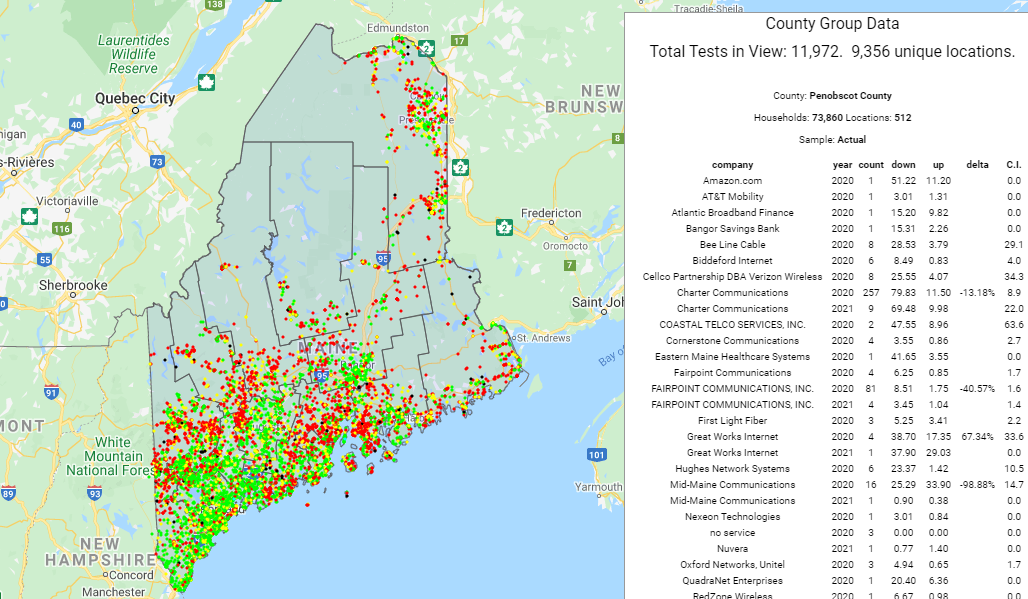Image resolution: width=1028 pixels, height=599 pixels.
Task: Click the Route 116 highway shield
Action: click(x=62, y=229)
